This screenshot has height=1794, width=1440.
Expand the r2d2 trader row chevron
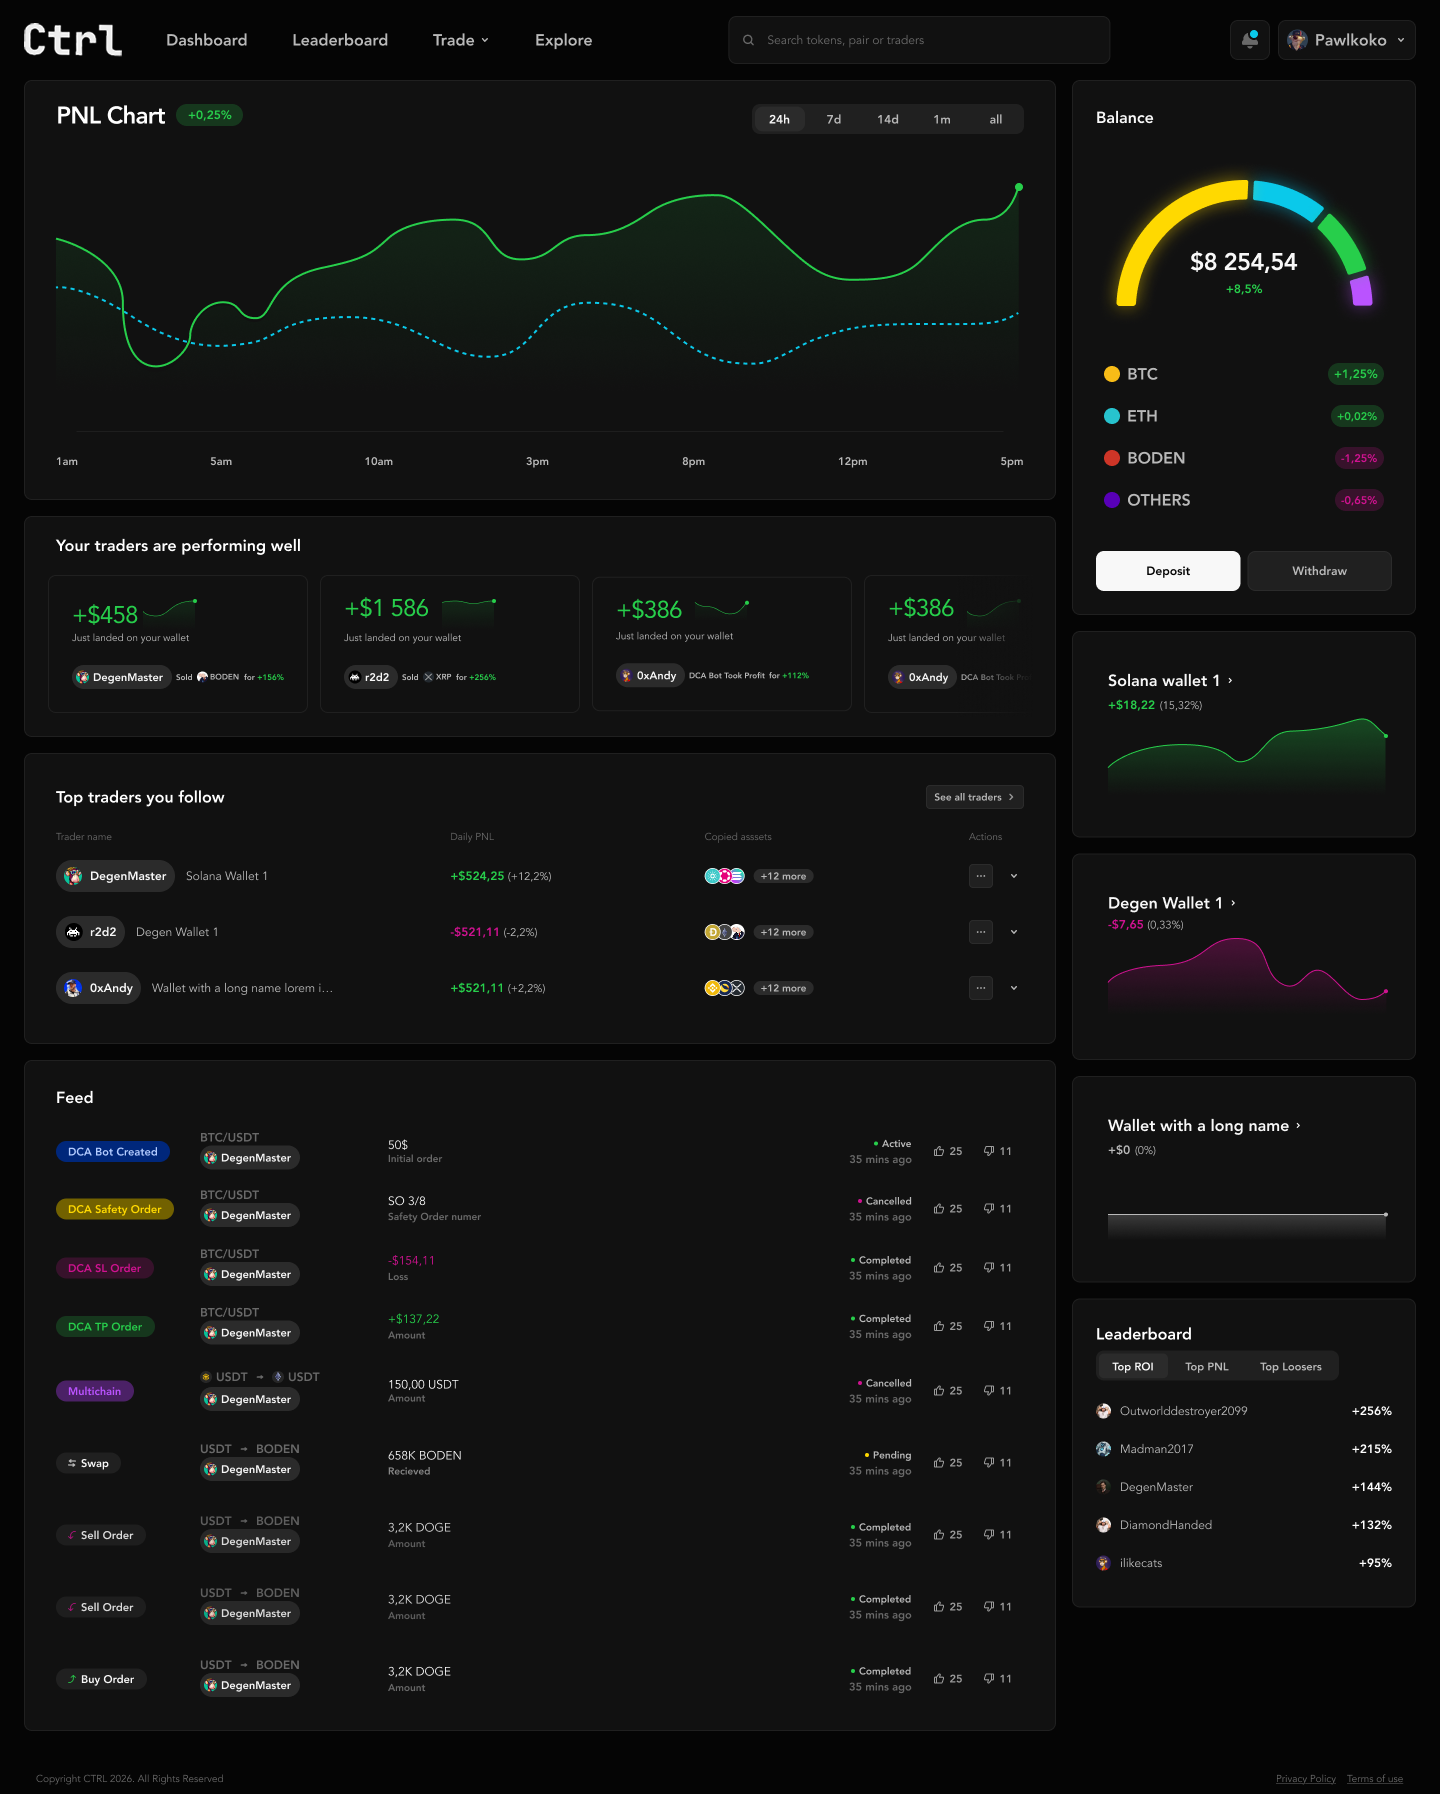coord(1014,932)
